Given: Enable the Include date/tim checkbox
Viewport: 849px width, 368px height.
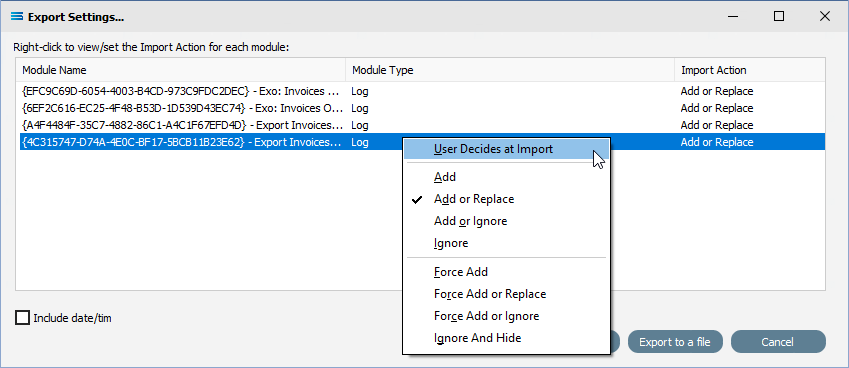Looking at the screenshot, I should [x=23, y=318].
